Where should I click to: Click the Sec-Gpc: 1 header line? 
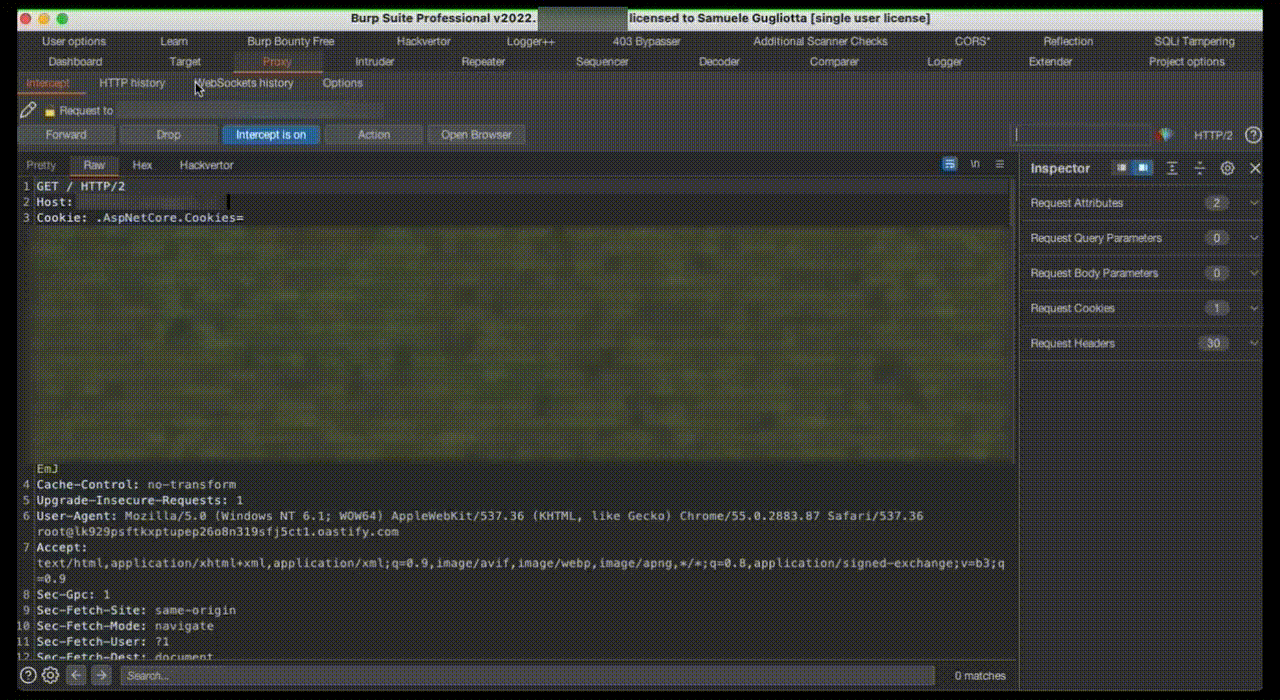pyautogui.click(x=73, y=594)
